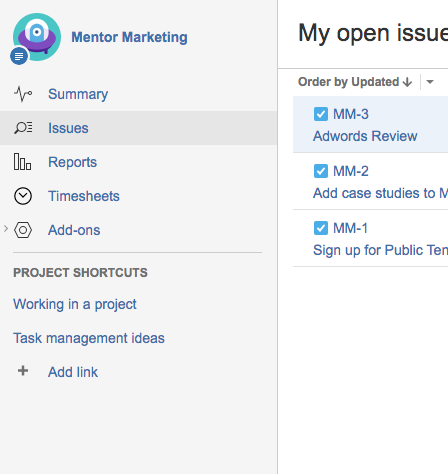Click the Summary pulse icon
The height and width of the screenshot is (474, 448).
point(23,94)
